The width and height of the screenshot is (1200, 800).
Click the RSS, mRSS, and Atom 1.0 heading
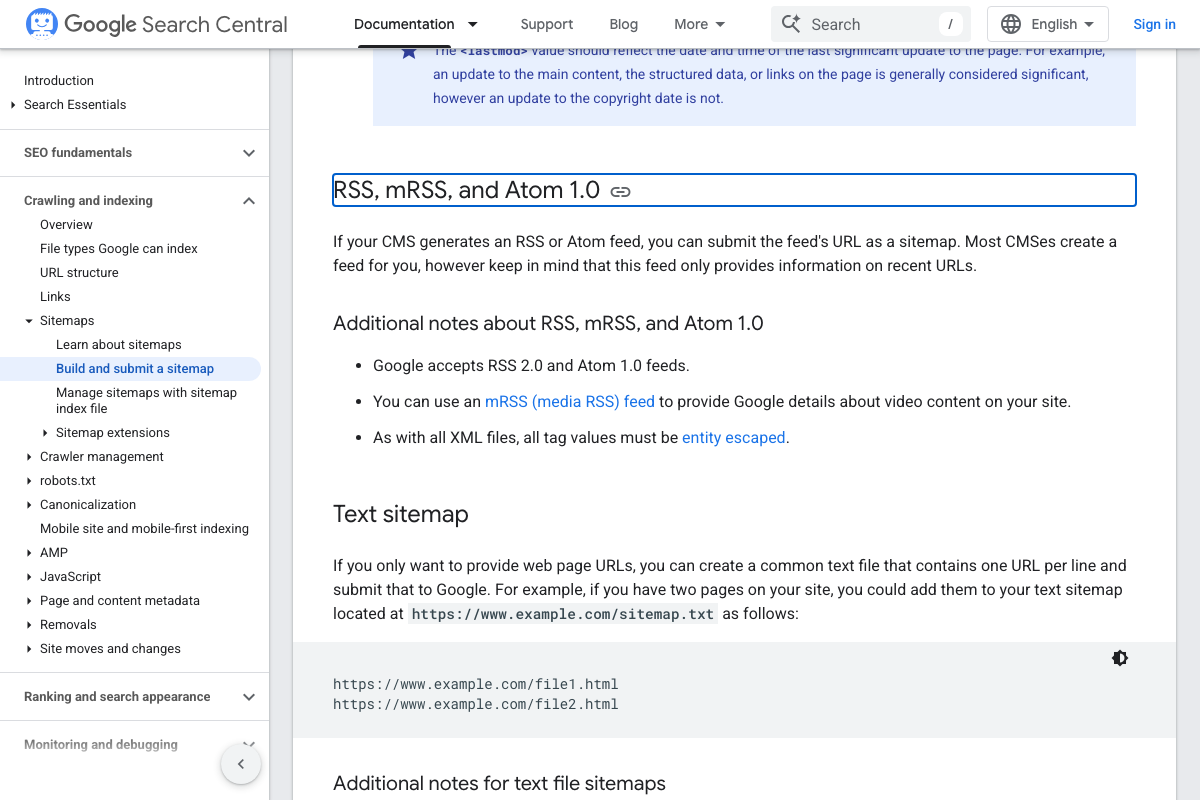pyautogui.click(x=466, y=190)
